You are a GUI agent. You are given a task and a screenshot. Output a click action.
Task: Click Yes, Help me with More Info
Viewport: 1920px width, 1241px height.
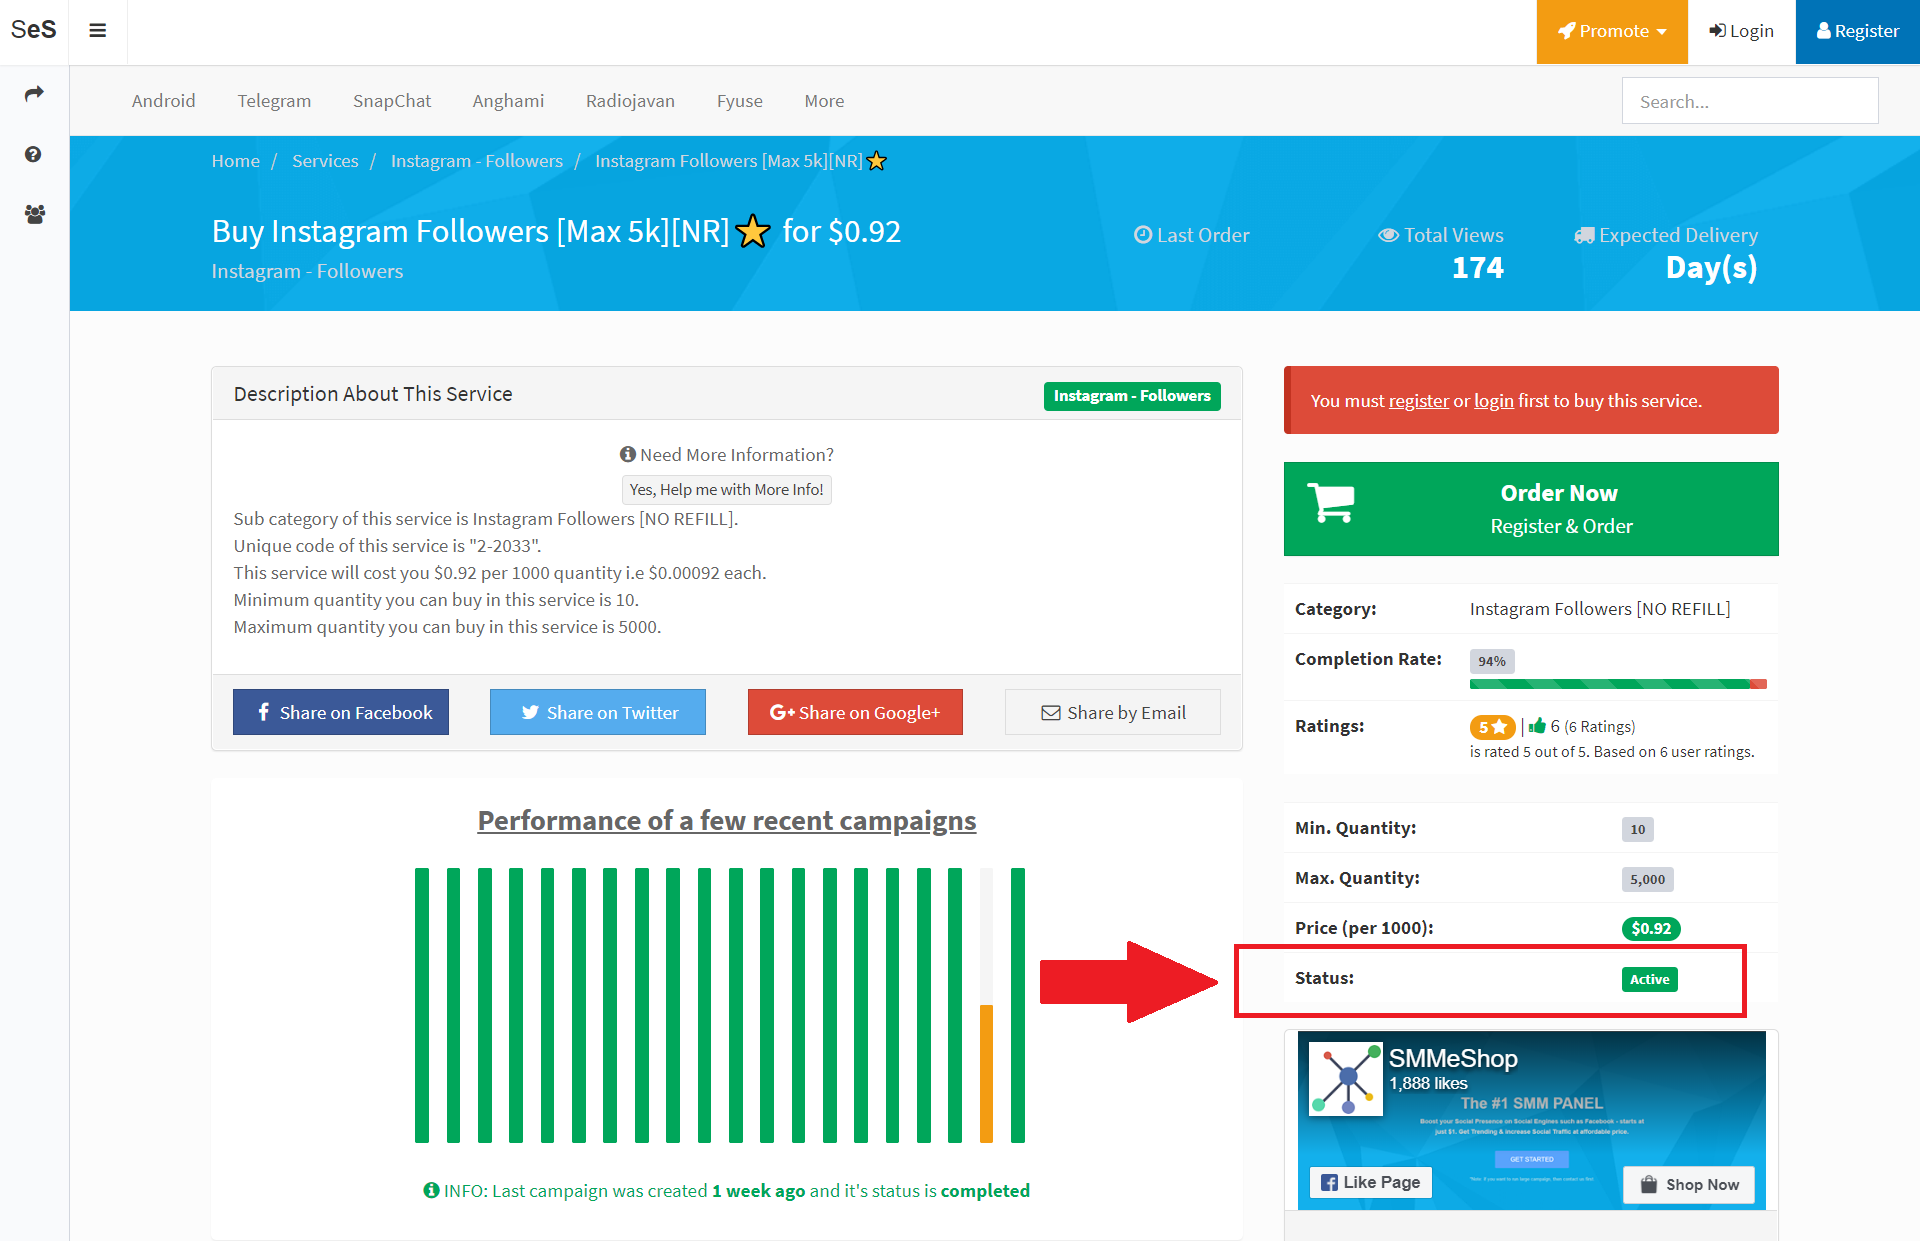(x=726, y=489)
